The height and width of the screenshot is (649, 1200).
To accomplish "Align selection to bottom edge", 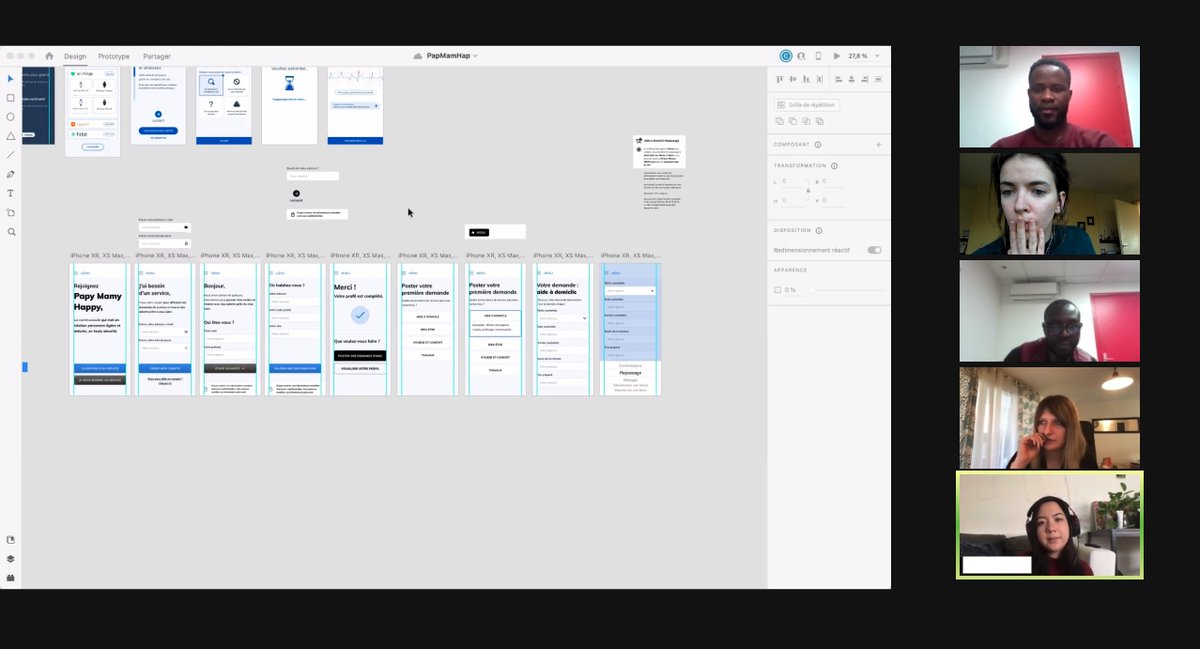I will point(806,79).
